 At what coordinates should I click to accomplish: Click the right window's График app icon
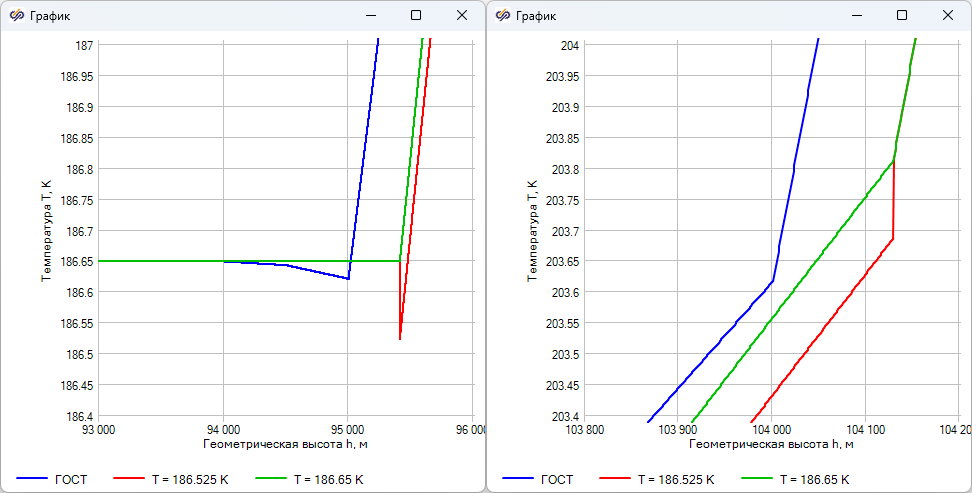click(502, 16)
